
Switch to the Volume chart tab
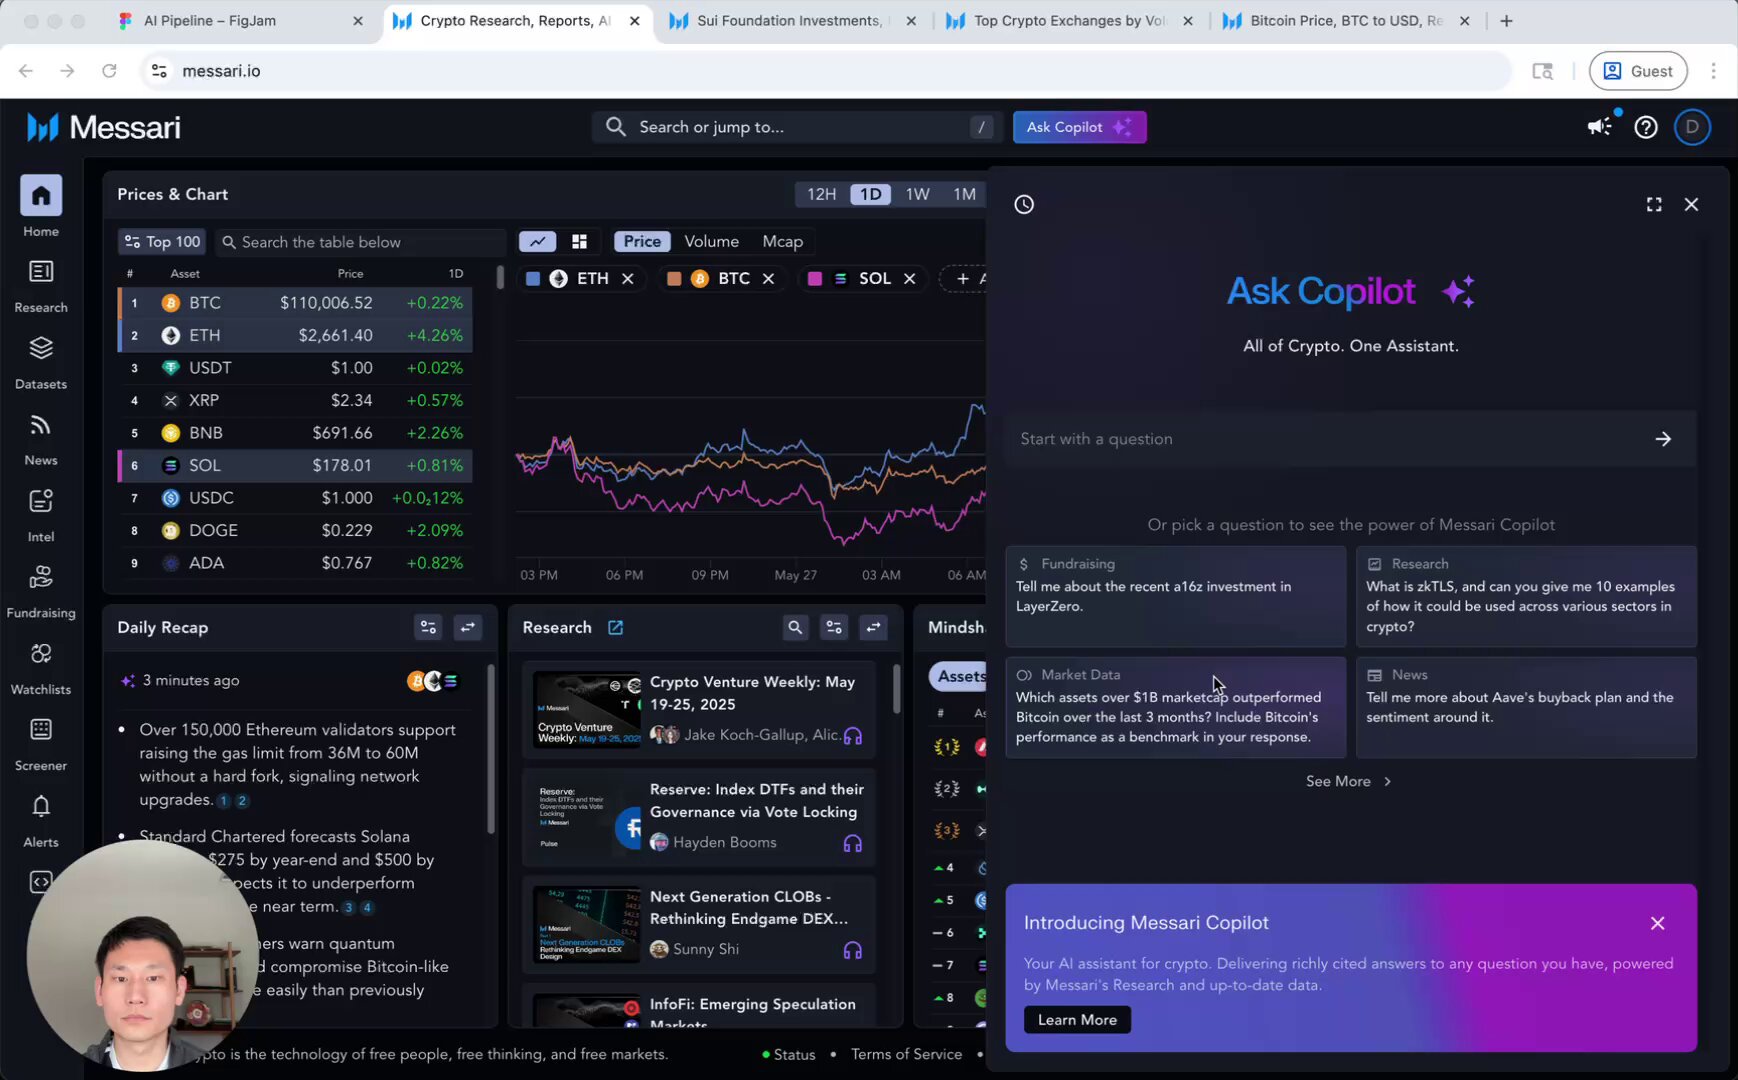[711, 241]
